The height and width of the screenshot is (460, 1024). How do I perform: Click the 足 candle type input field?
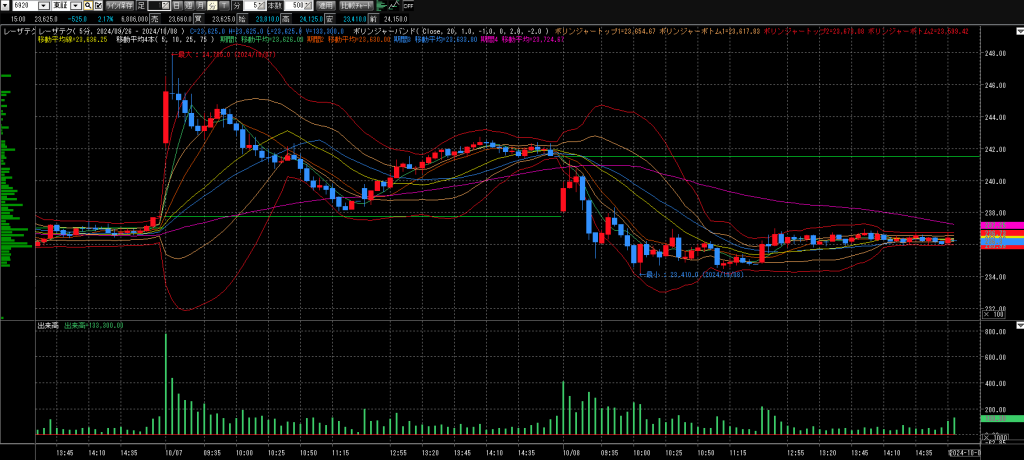coord(154,6)
